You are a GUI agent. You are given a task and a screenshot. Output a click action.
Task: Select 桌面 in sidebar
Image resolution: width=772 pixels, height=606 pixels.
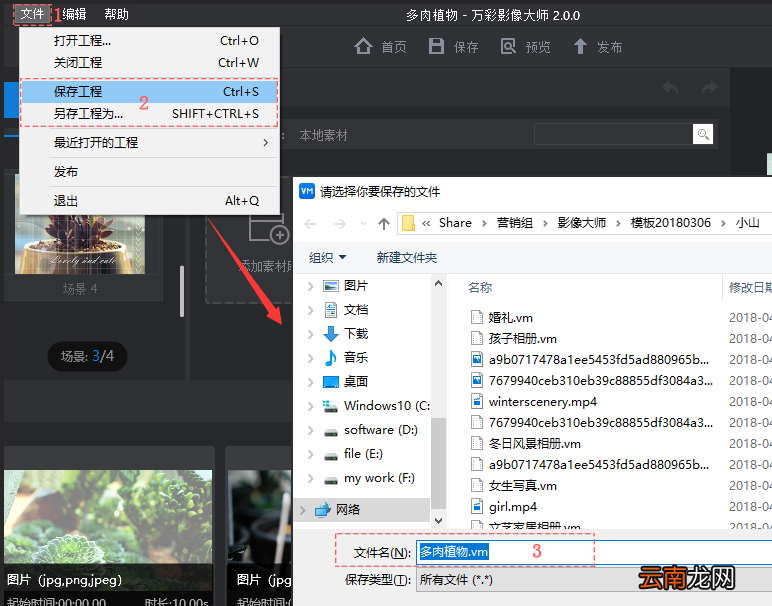pos(355,382)
